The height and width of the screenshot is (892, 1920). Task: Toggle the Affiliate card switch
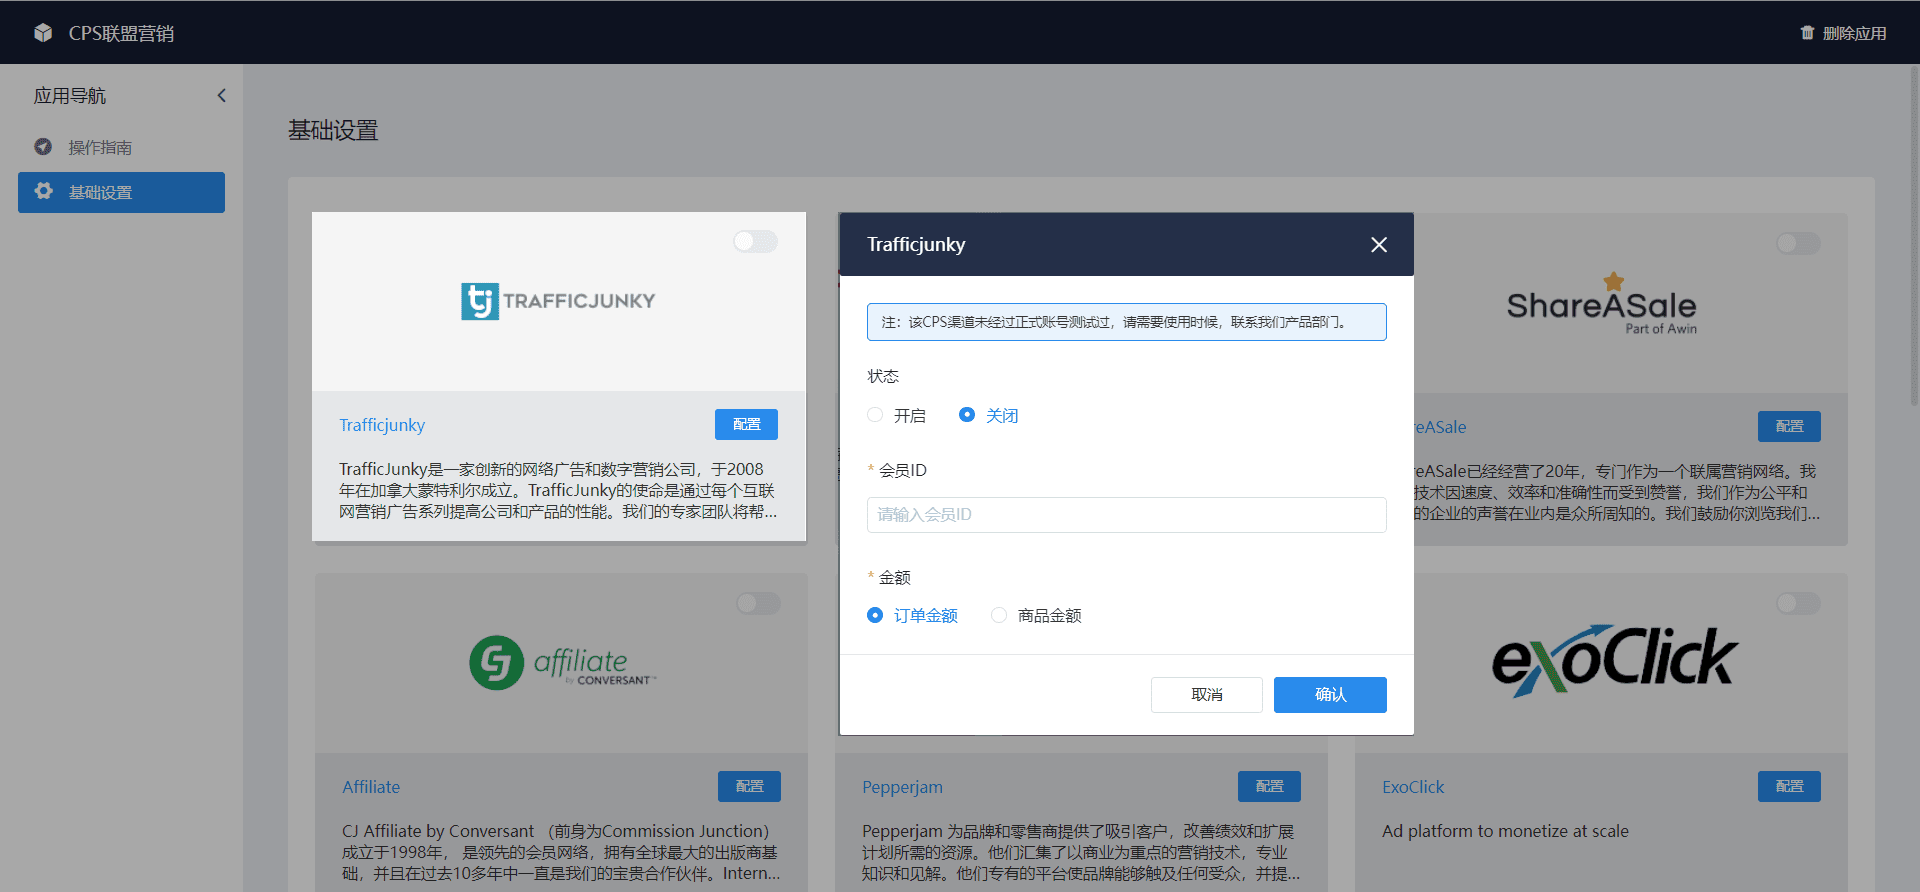tap(758, 603)
